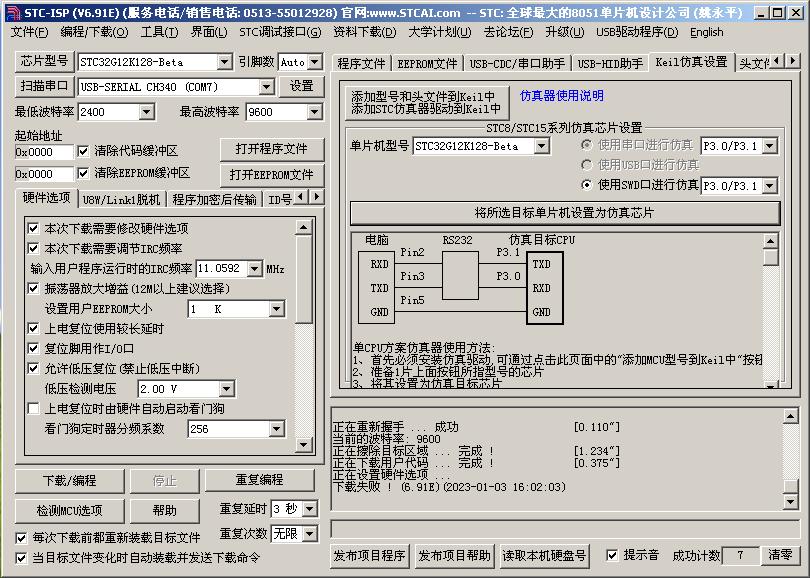
Task: Switch to the USB-HID助手 tab
Action: [x=610, y=64]
